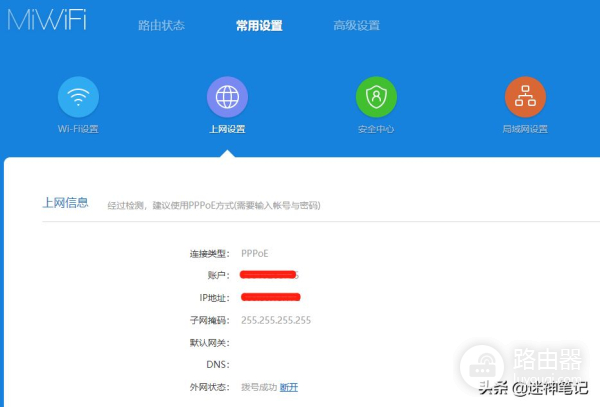Click the 默认网关 label
The height and width of the screenshot is (407, 600).
tap(210, 343)
